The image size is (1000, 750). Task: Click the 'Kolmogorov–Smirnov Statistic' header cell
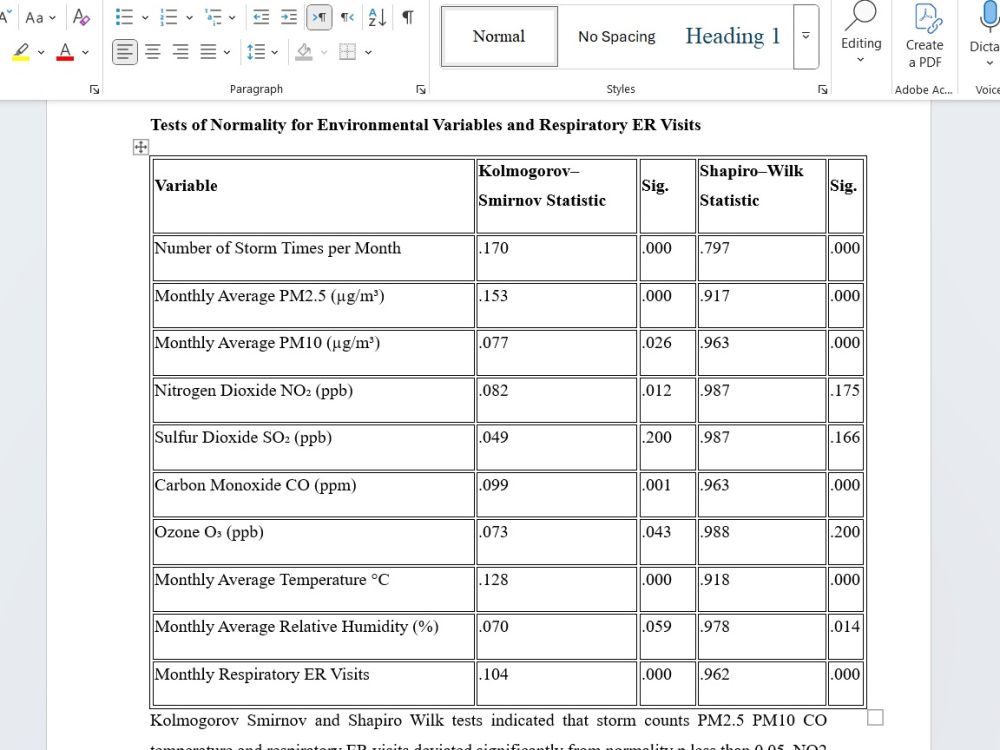[x=556, y=196]
